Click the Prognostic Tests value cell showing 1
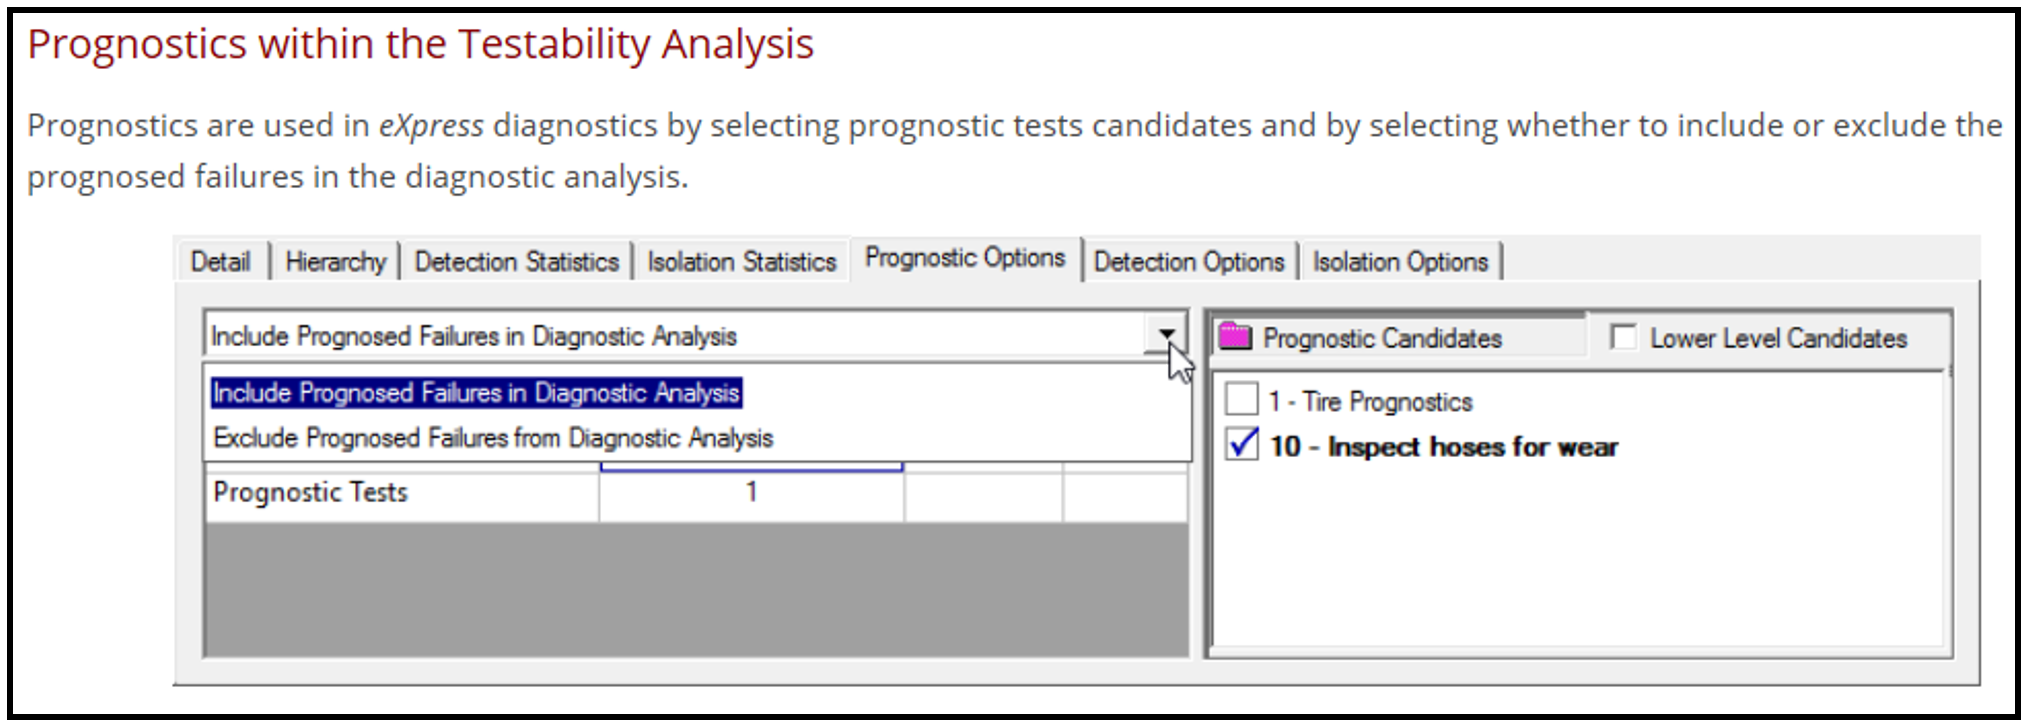 [751, 493]
